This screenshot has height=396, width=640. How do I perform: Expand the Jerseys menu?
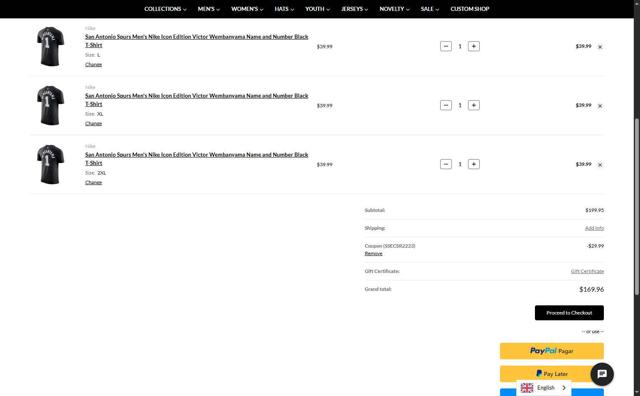[x=354, y=9]
